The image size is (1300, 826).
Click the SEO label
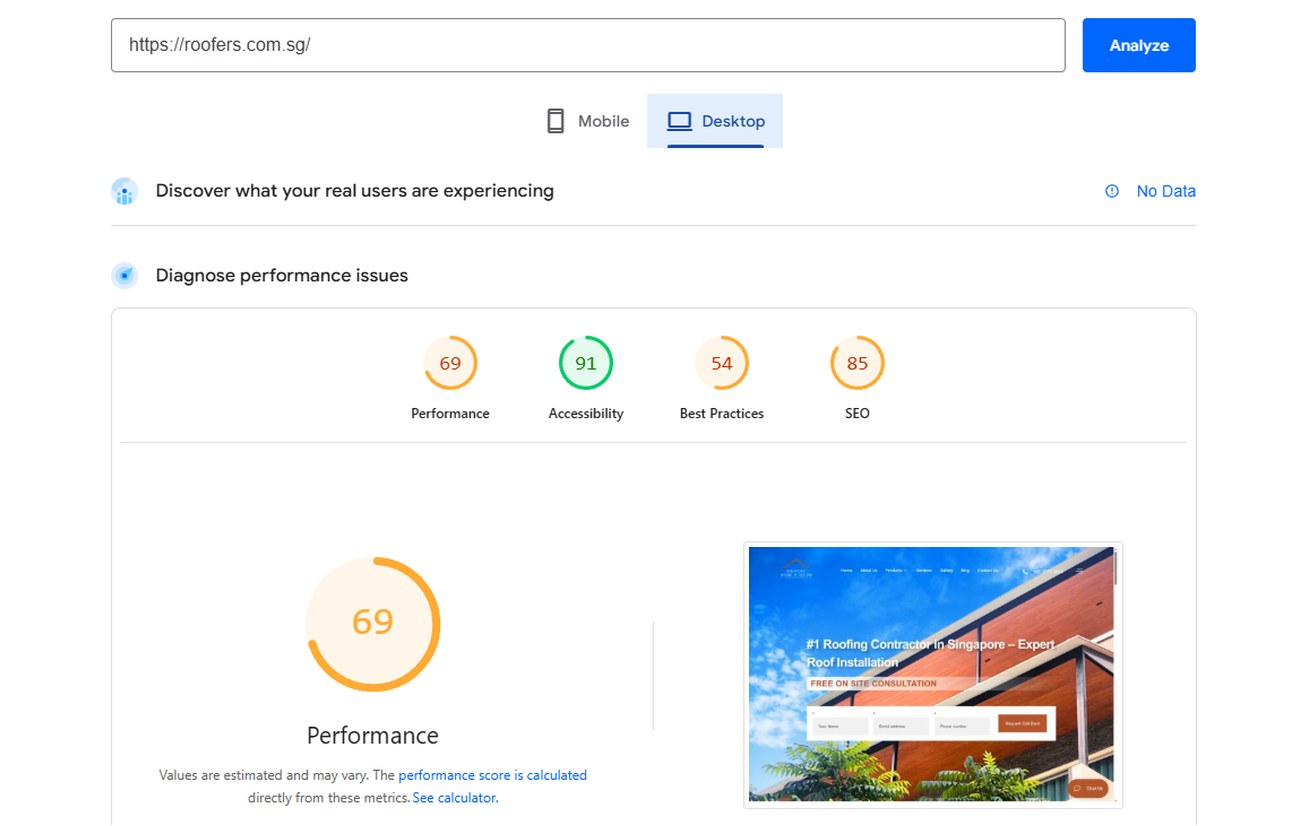[x=857, y=413]
